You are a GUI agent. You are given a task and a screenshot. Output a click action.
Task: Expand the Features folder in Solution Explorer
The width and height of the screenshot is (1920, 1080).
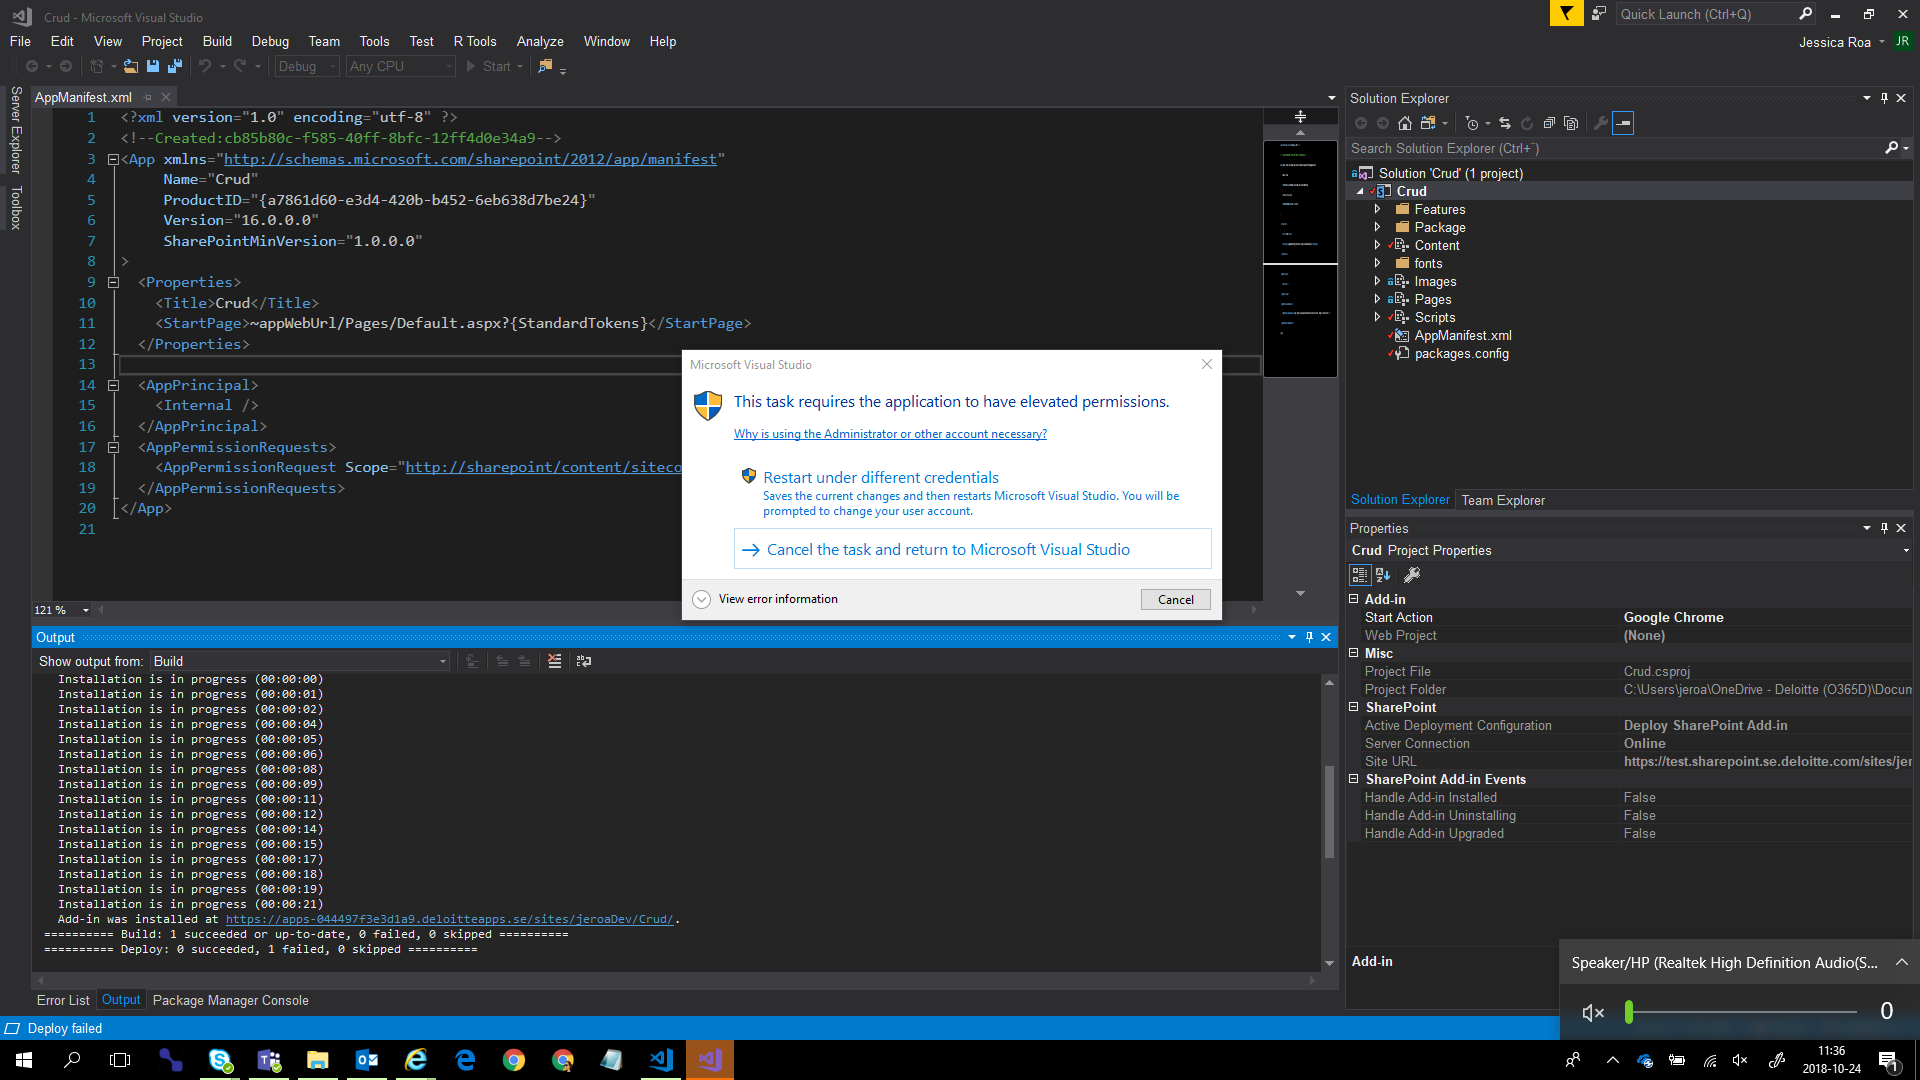pos(1377,209)
